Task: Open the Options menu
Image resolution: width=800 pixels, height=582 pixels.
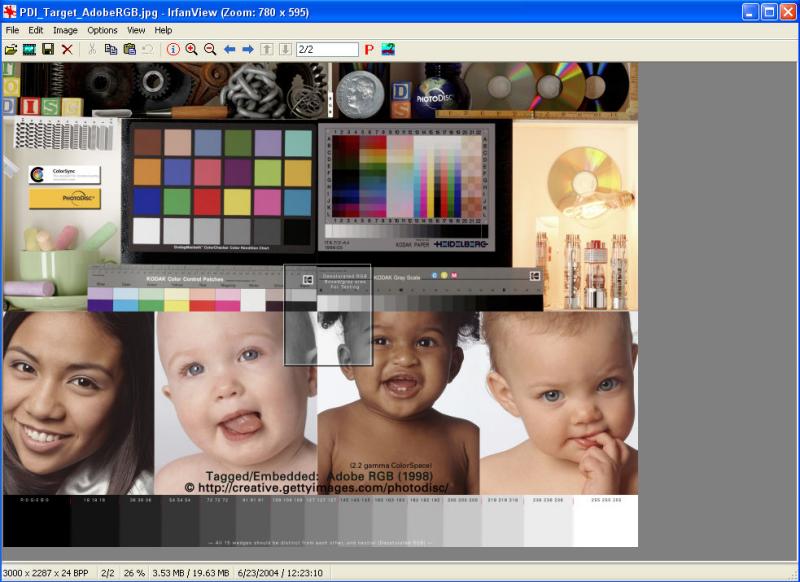Action: [x=102, y=30]
